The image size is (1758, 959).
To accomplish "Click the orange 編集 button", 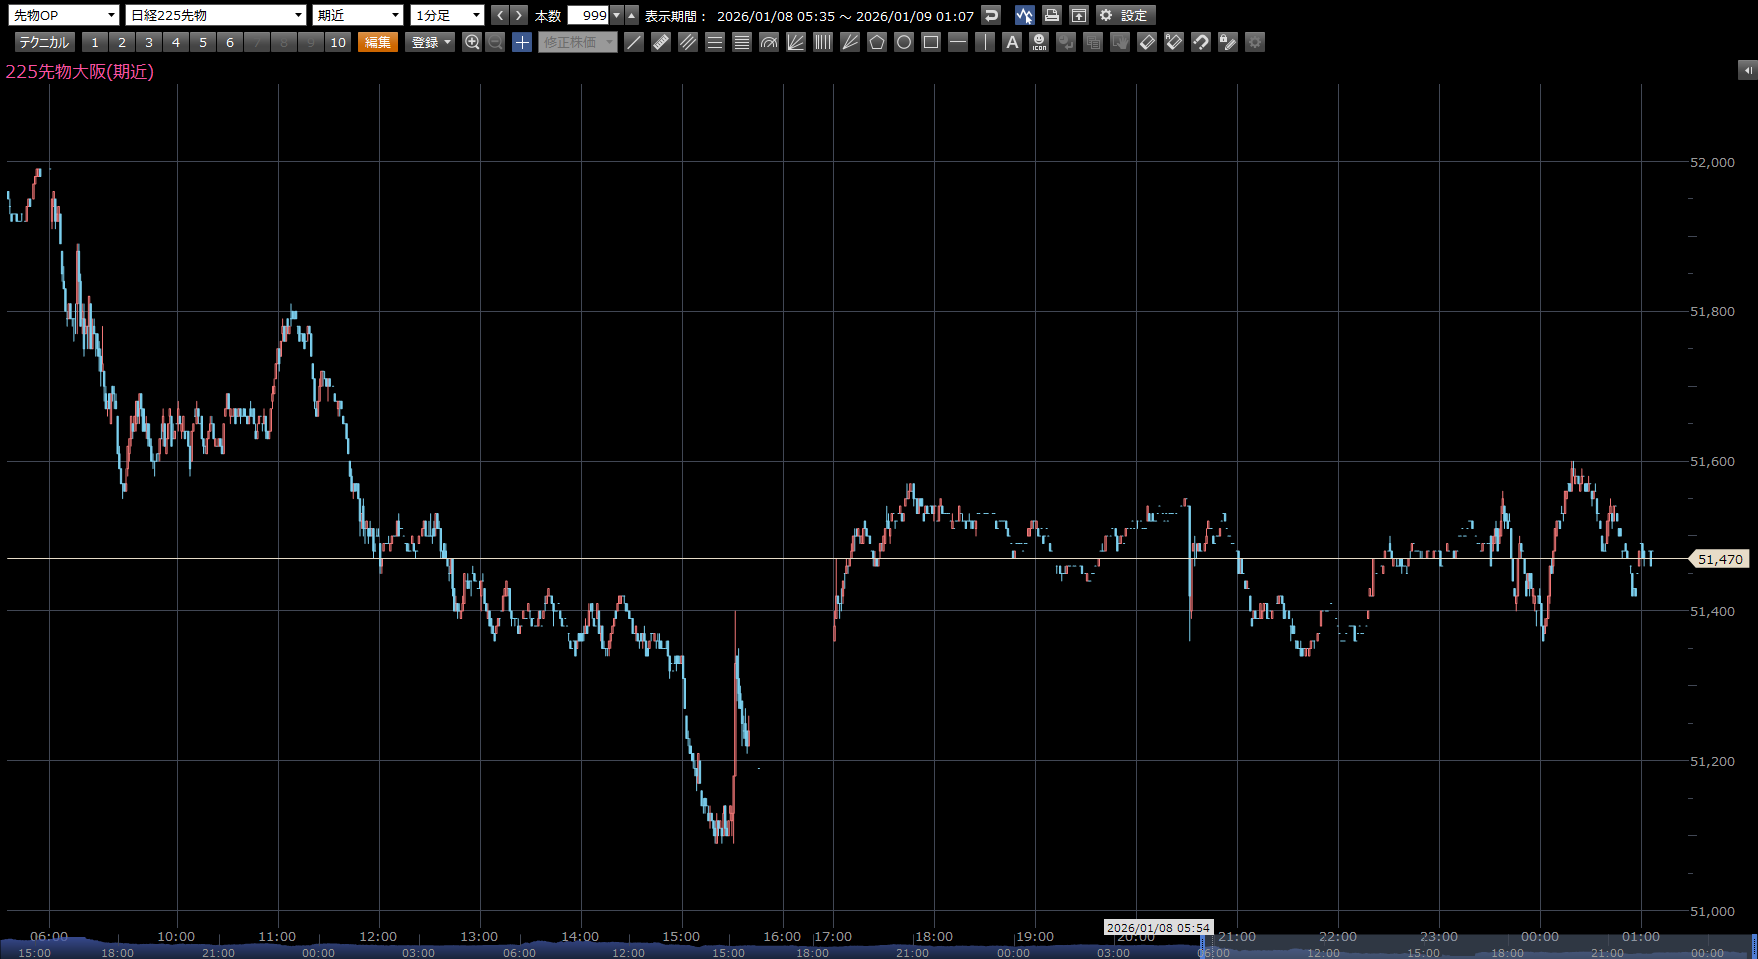I will (378, 42).
